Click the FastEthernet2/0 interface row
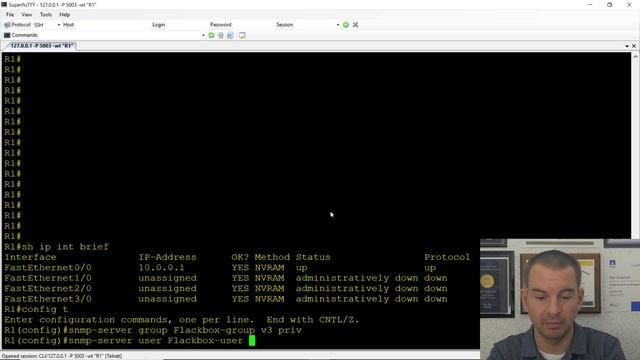Viewport: 640px width, 360px height. [226, 289]
